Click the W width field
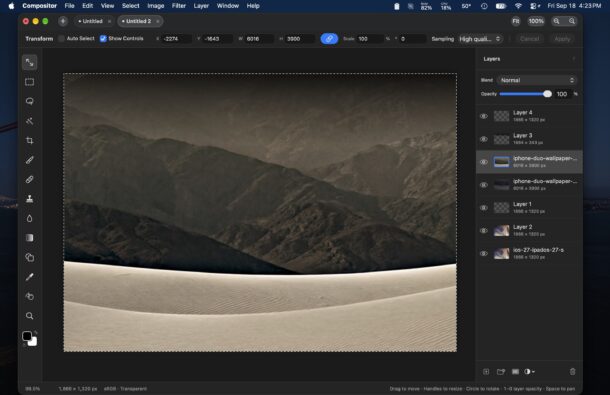 pos(259,39)
